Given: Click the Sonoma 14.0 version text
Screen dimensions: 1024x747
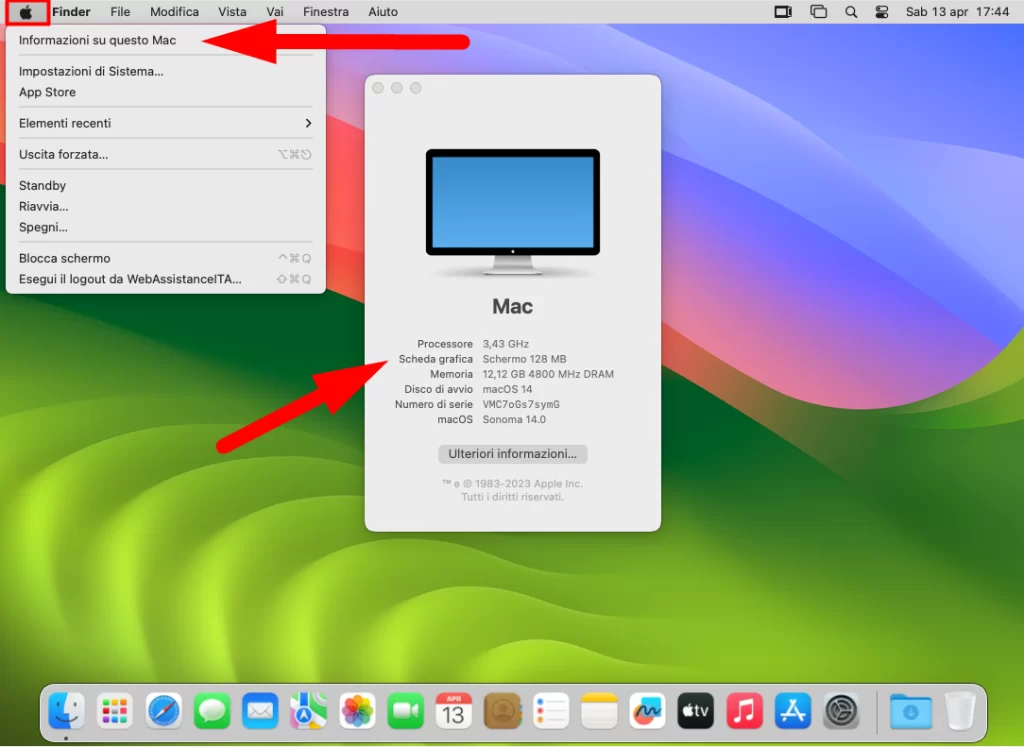Looking at the screenshot, I should (x=514, y=419).
